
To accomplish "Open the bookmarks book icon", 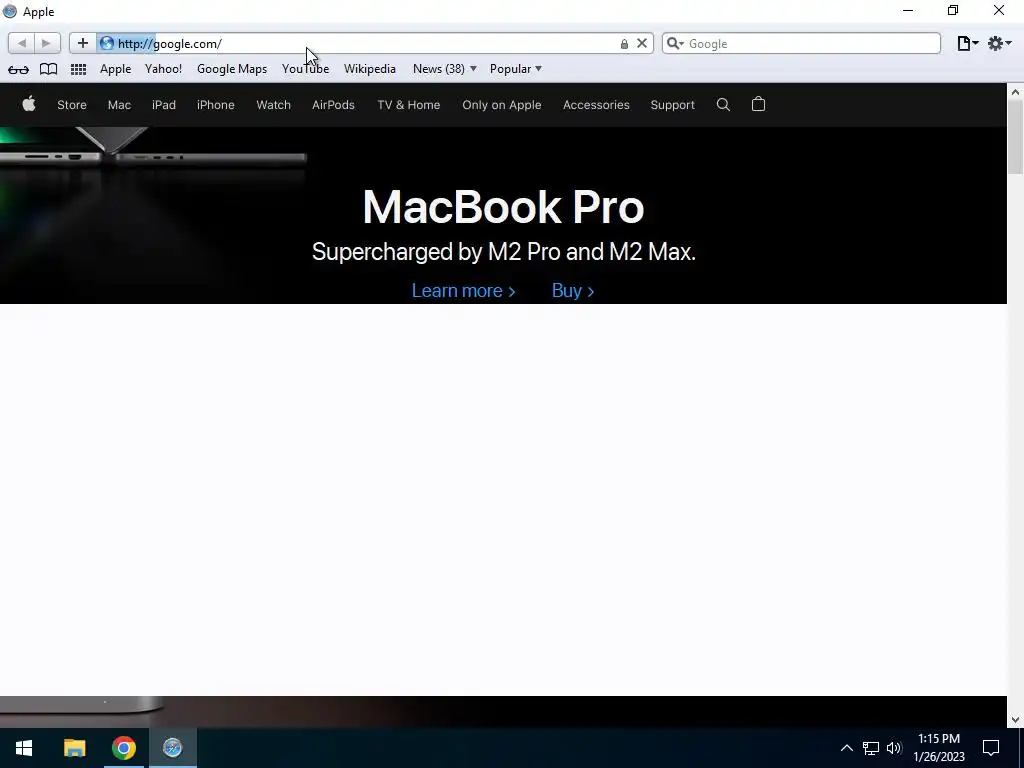I will (48, 69).
